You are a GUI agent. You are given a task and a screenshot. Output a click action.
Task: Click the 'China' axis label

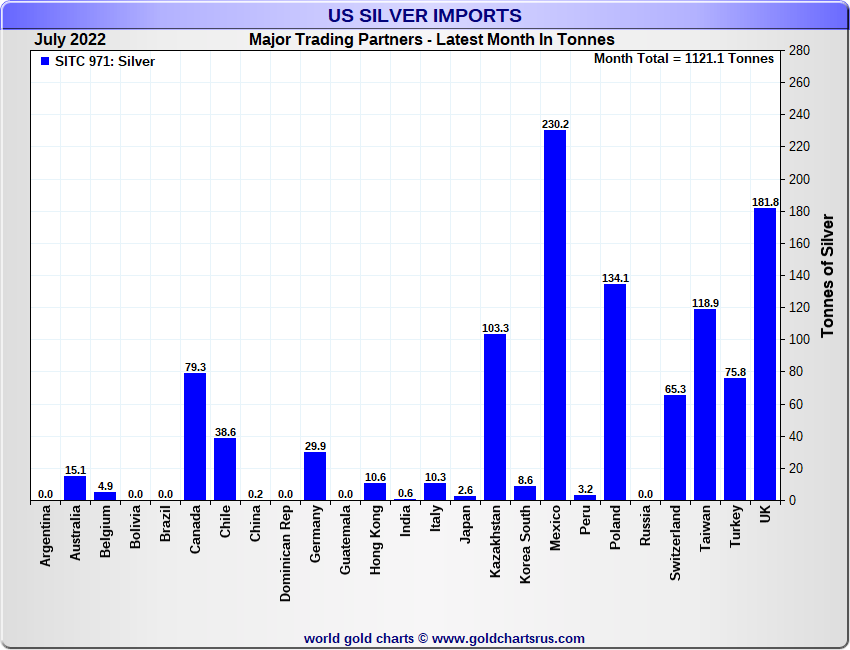click(255, 523)
